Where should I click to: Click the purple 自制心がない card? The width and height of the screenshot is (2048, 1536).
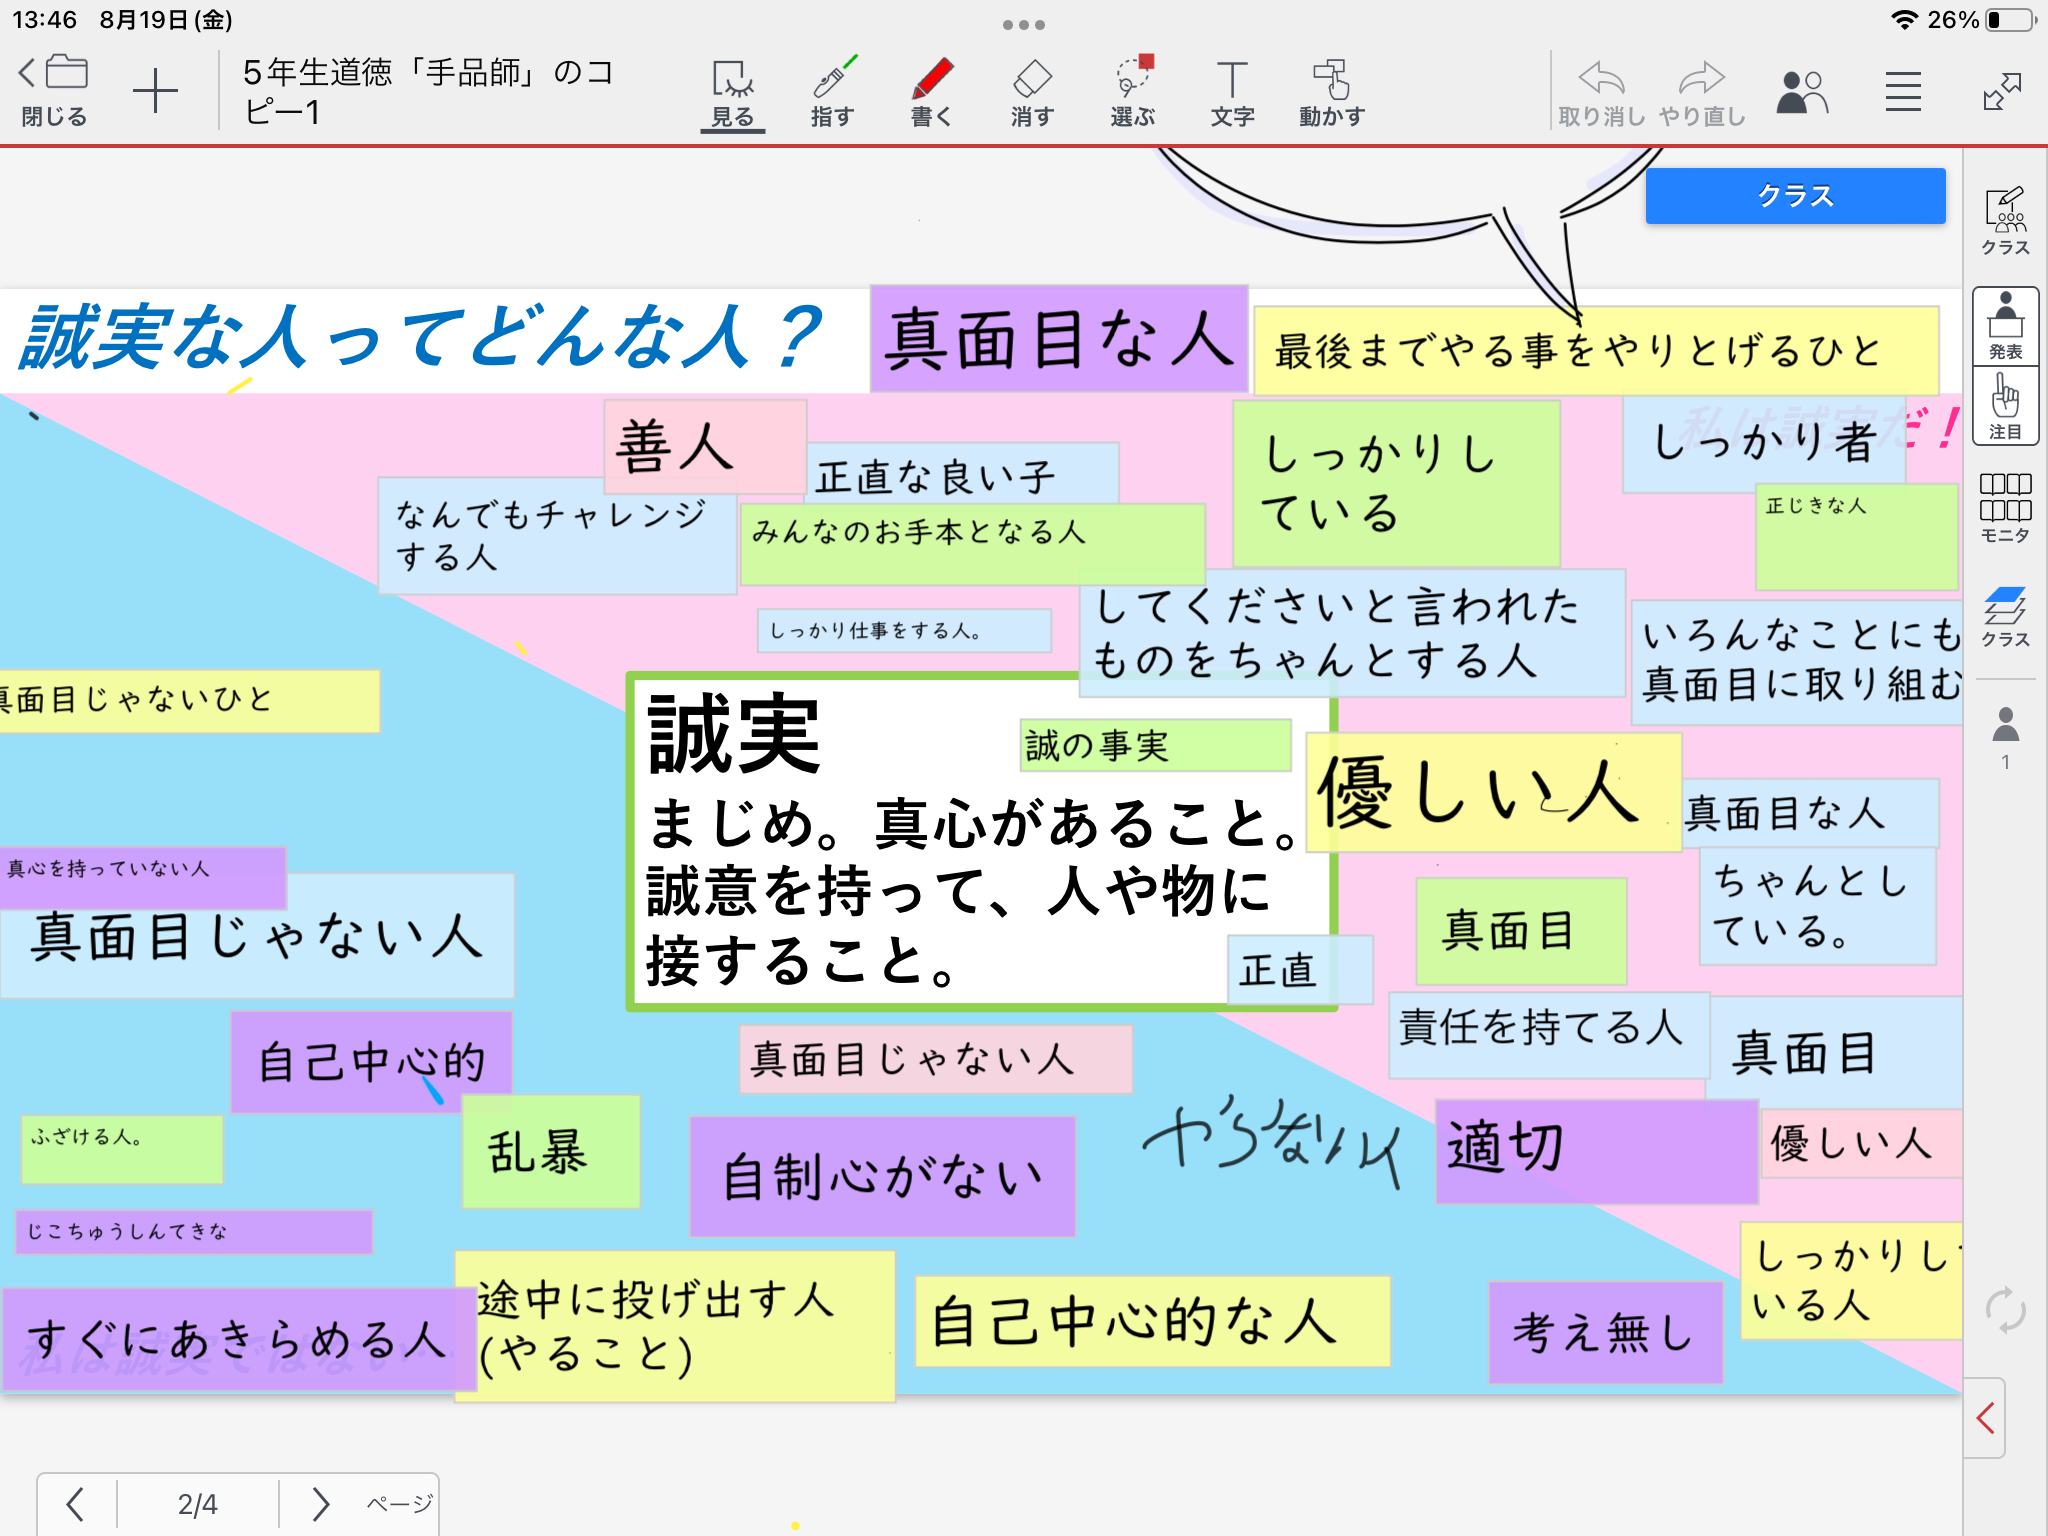(x=882, y=1176)
